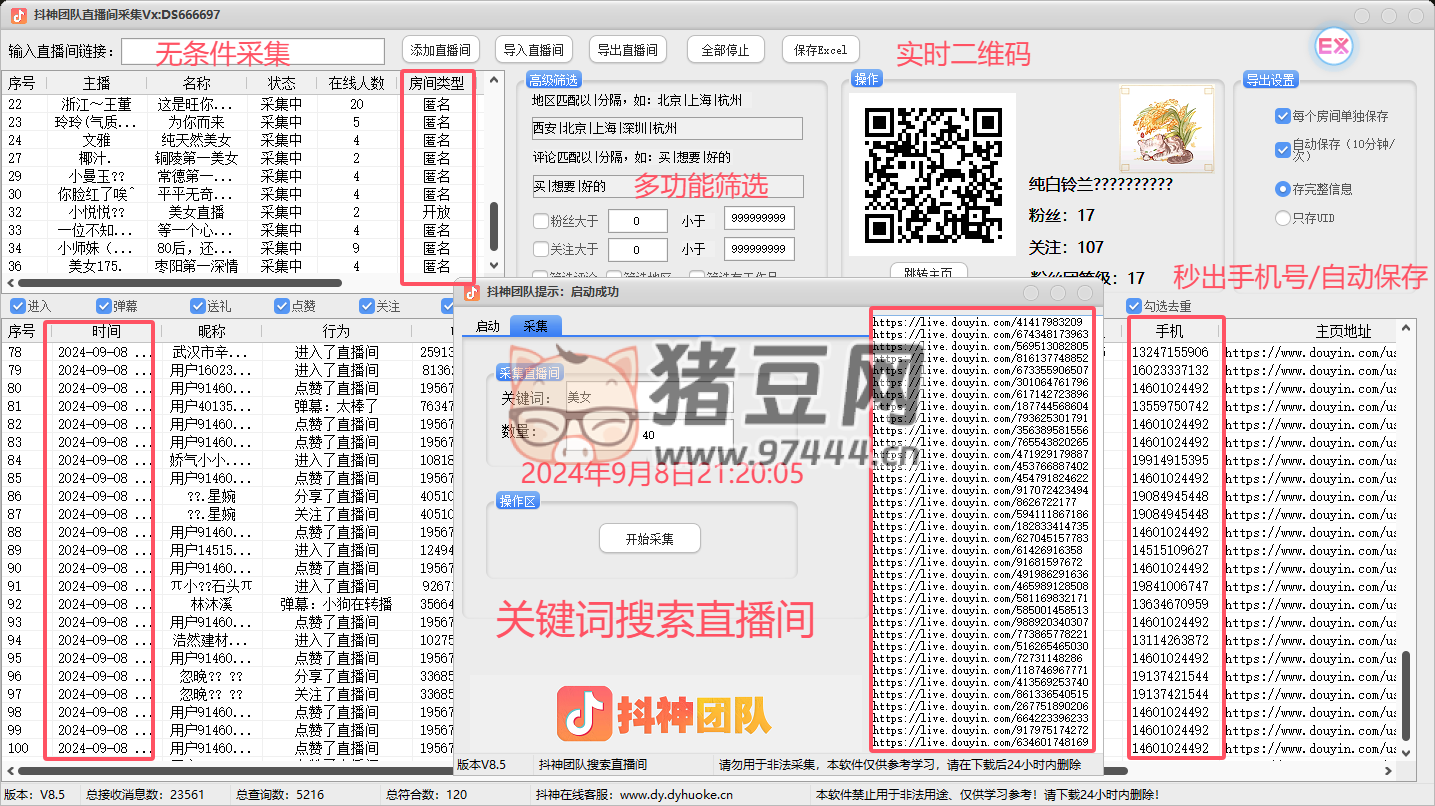Disable 每个房间单独保存 option
This screenshot has height=806, width=1435.
pos(1283,116)
